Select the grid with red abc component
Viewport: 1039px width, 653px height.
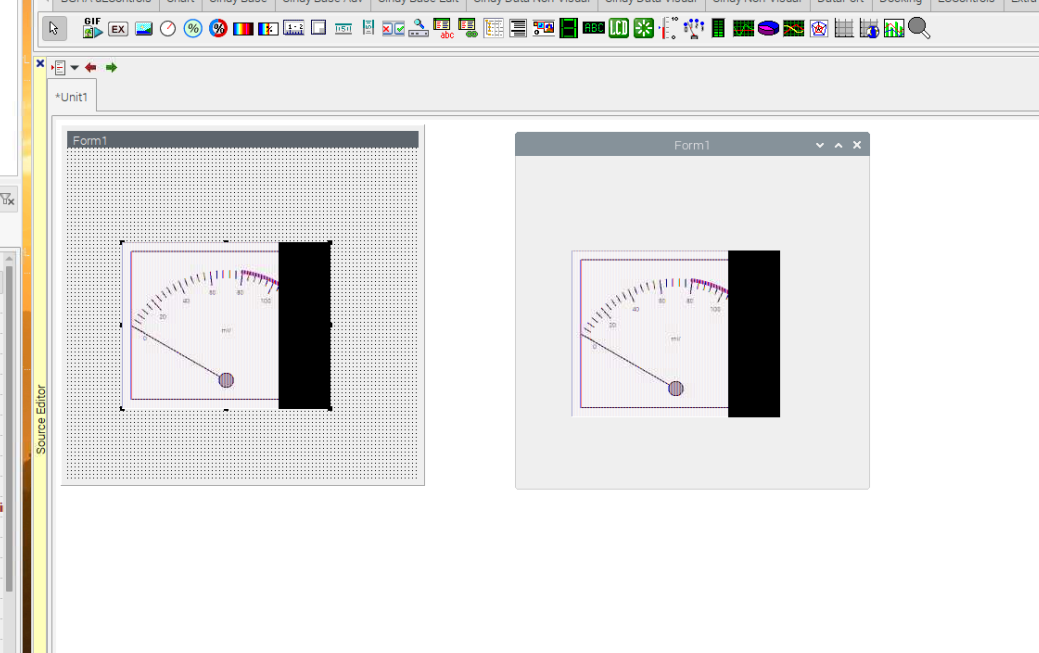click(443, 29)
